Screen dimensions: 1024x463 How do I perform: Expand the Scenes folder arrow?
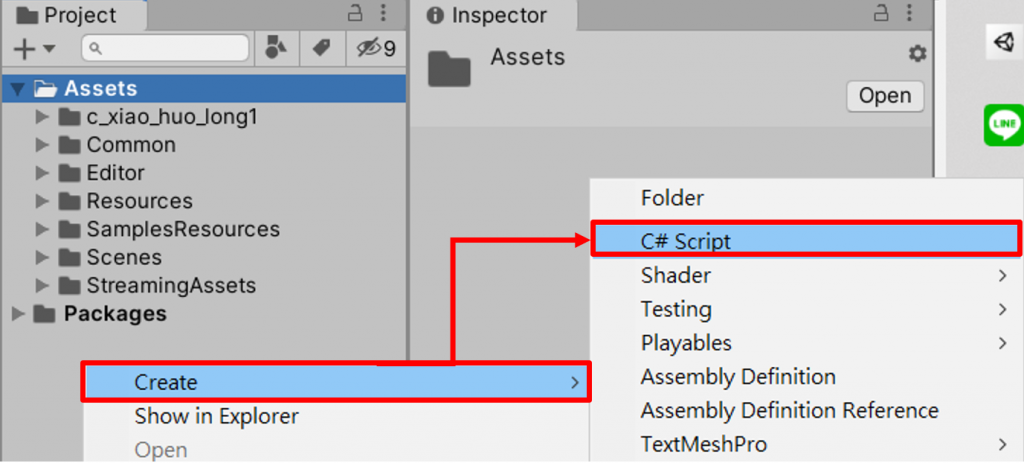click(42, 258)
